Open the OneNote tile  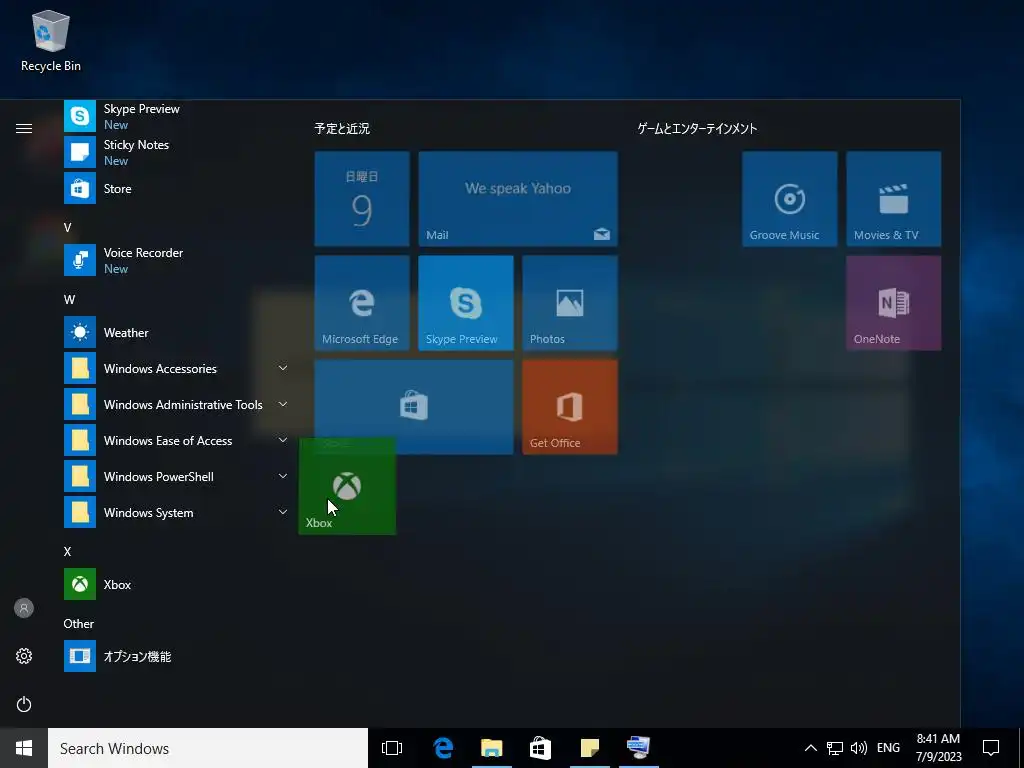click(x=893, y=303)
